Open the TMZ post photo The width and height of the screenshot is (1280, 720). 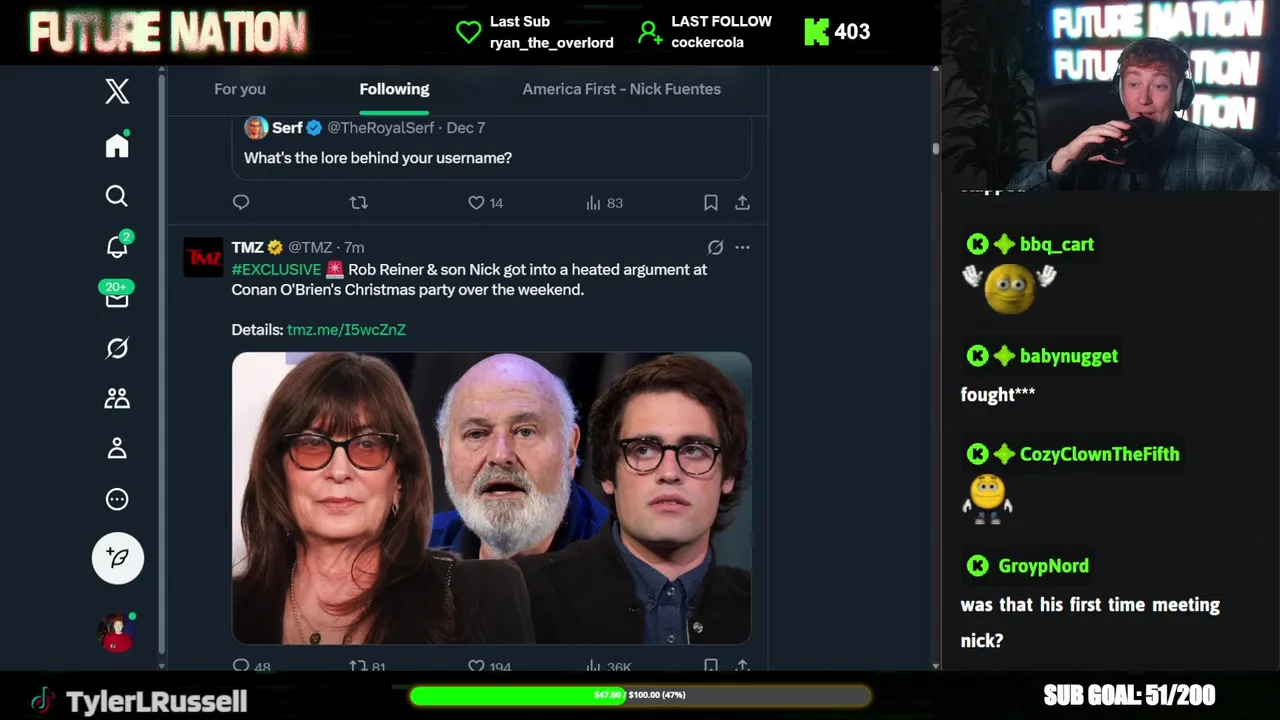pos(491,497)
